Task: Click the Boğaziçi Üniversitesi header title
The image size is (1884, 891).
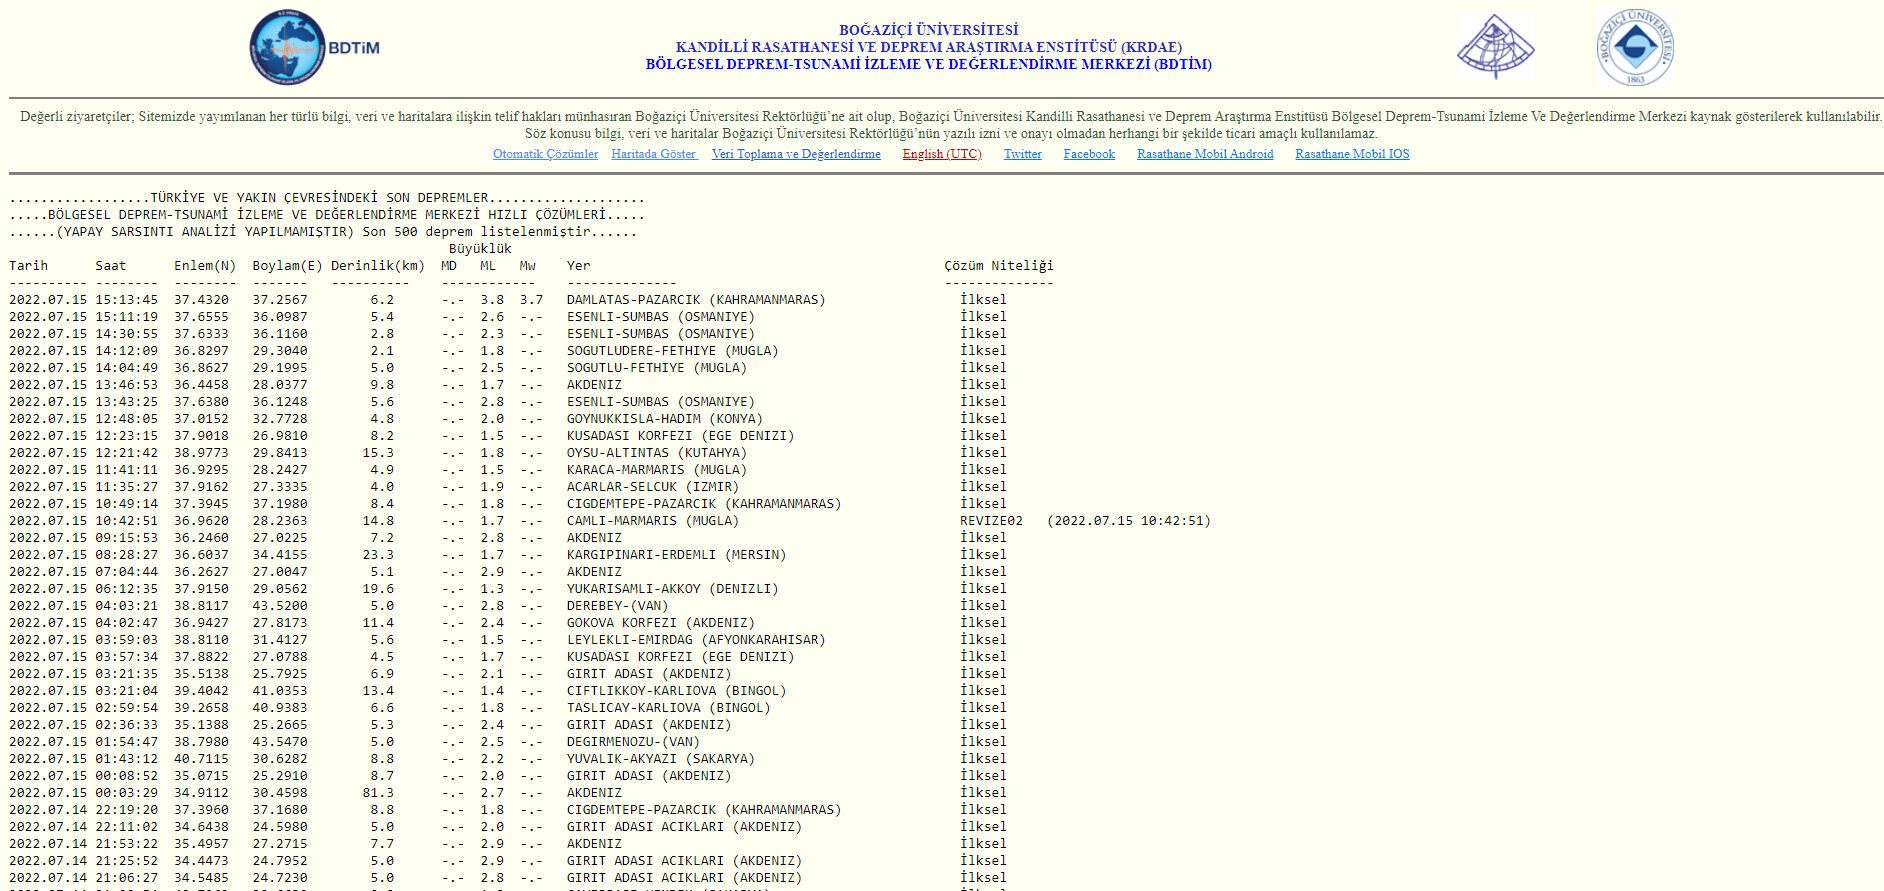Action: coord(929,30)
